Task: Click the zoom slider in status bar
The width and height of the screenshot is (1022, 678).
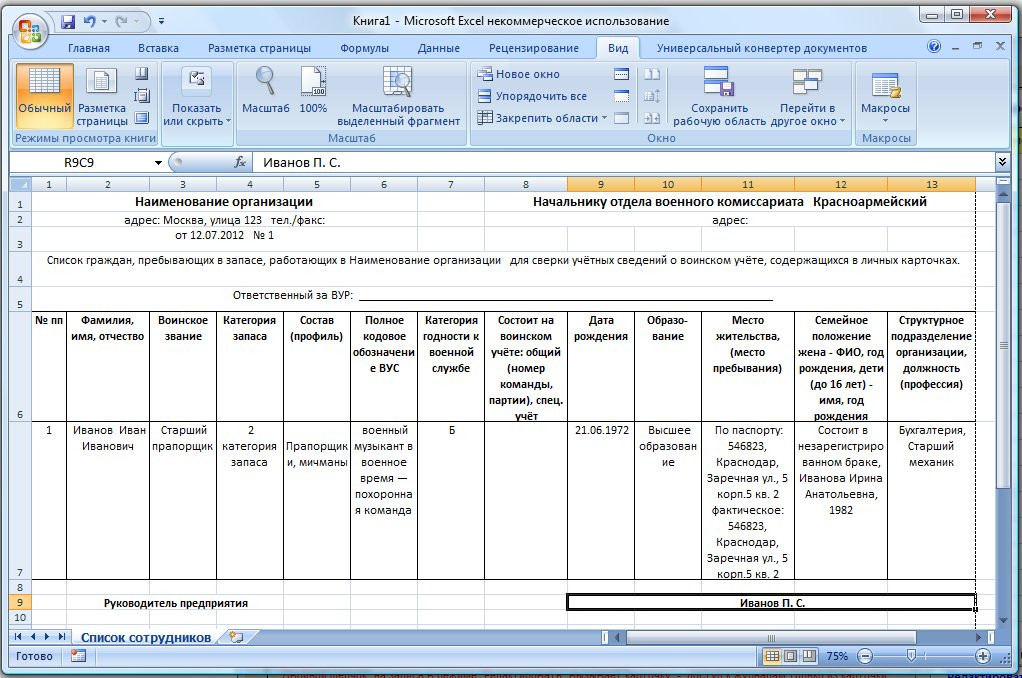Action: pyautogui.click(x=910, y=657)
